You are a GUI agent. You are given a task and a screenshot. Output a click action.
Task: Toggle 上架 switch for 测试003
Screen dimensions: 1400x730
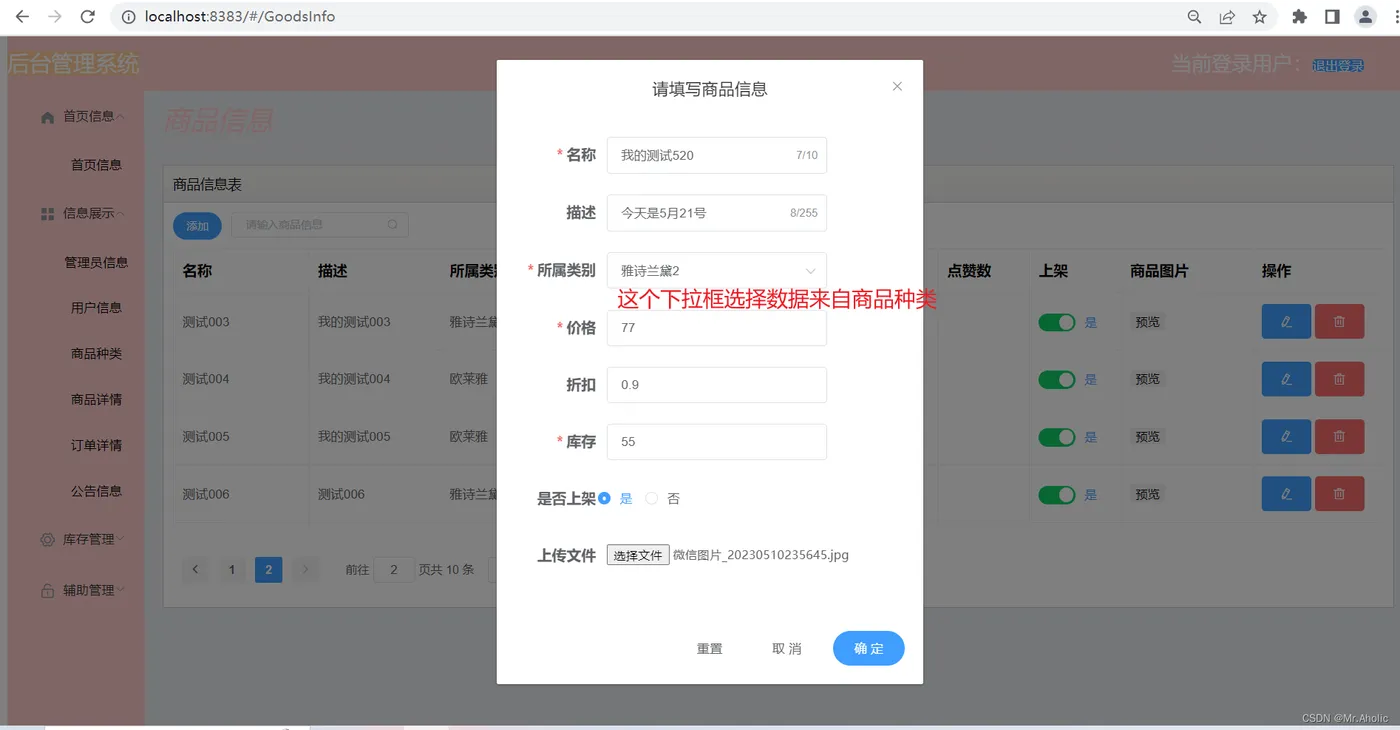(x=1057, y=322)
